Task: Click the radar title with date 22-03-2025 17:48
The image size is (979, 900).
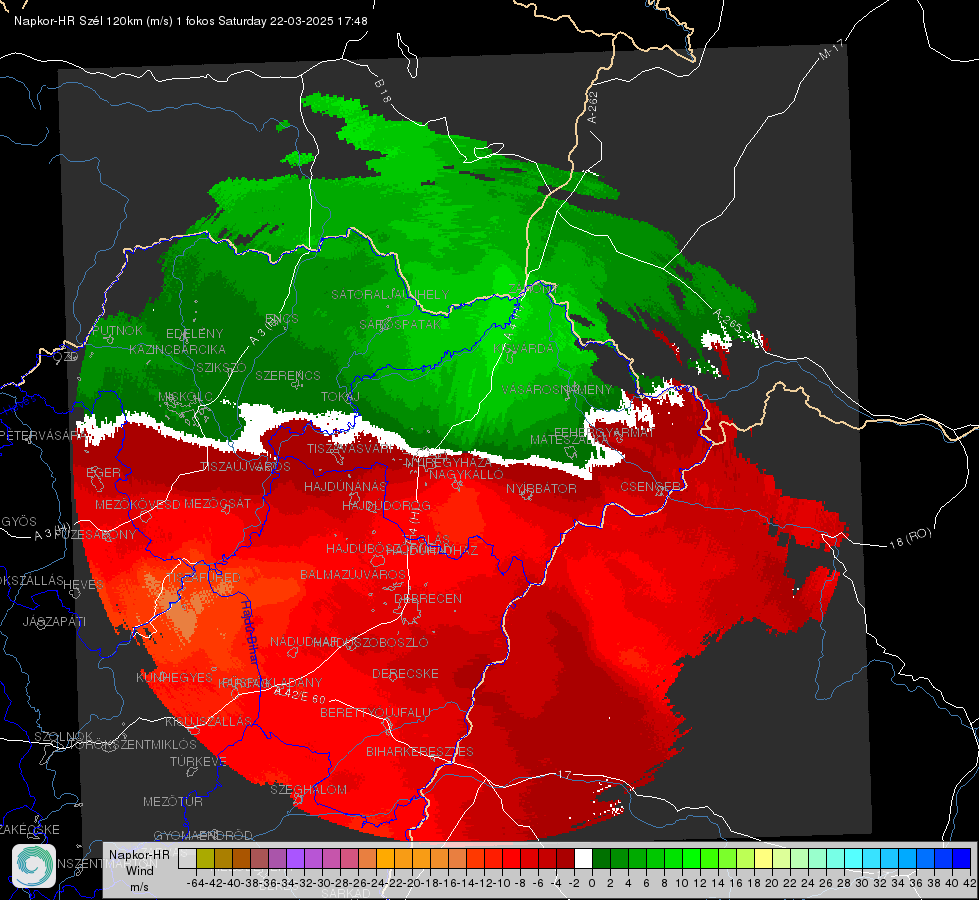Action: click(190, 21)
